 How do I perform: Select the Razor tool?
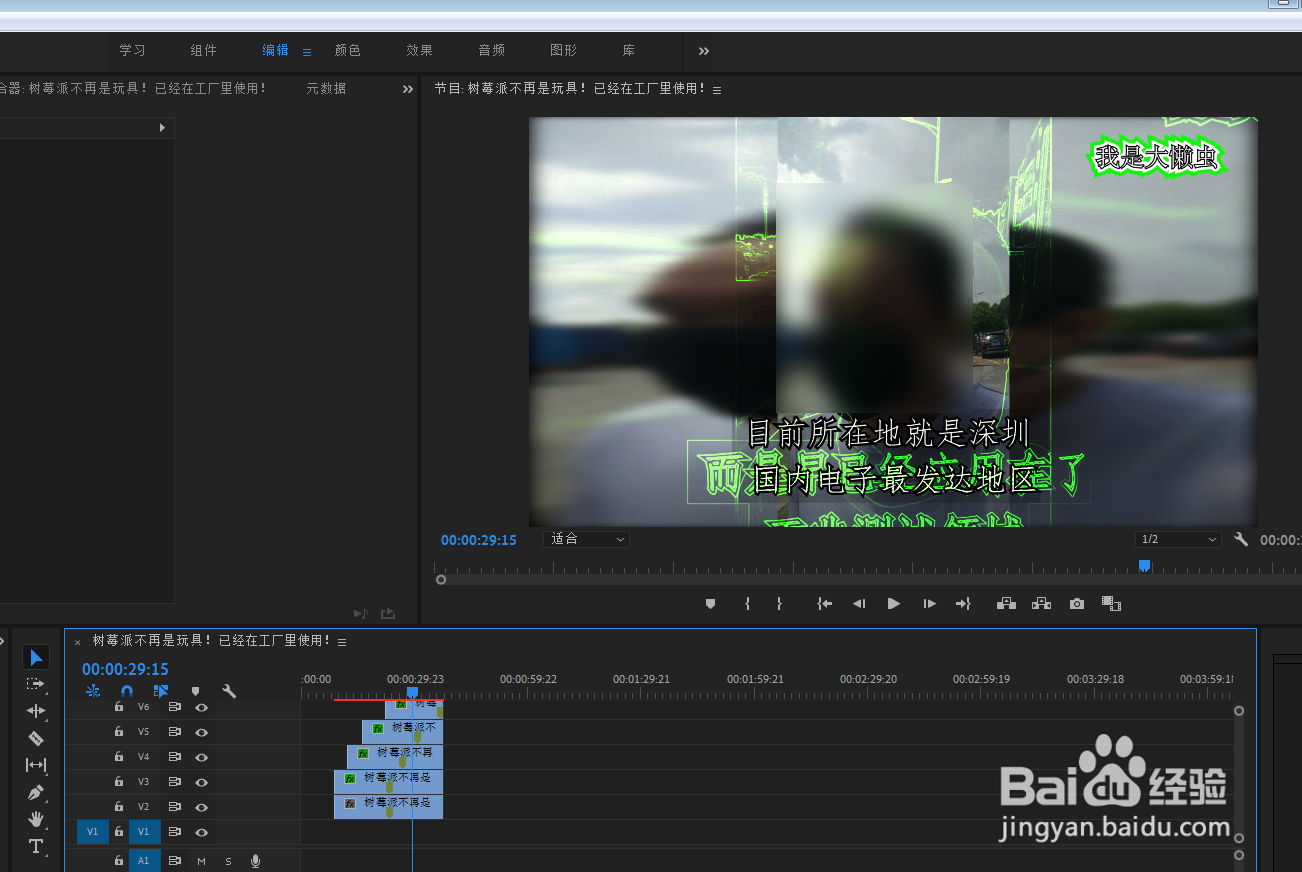point(36,738)
